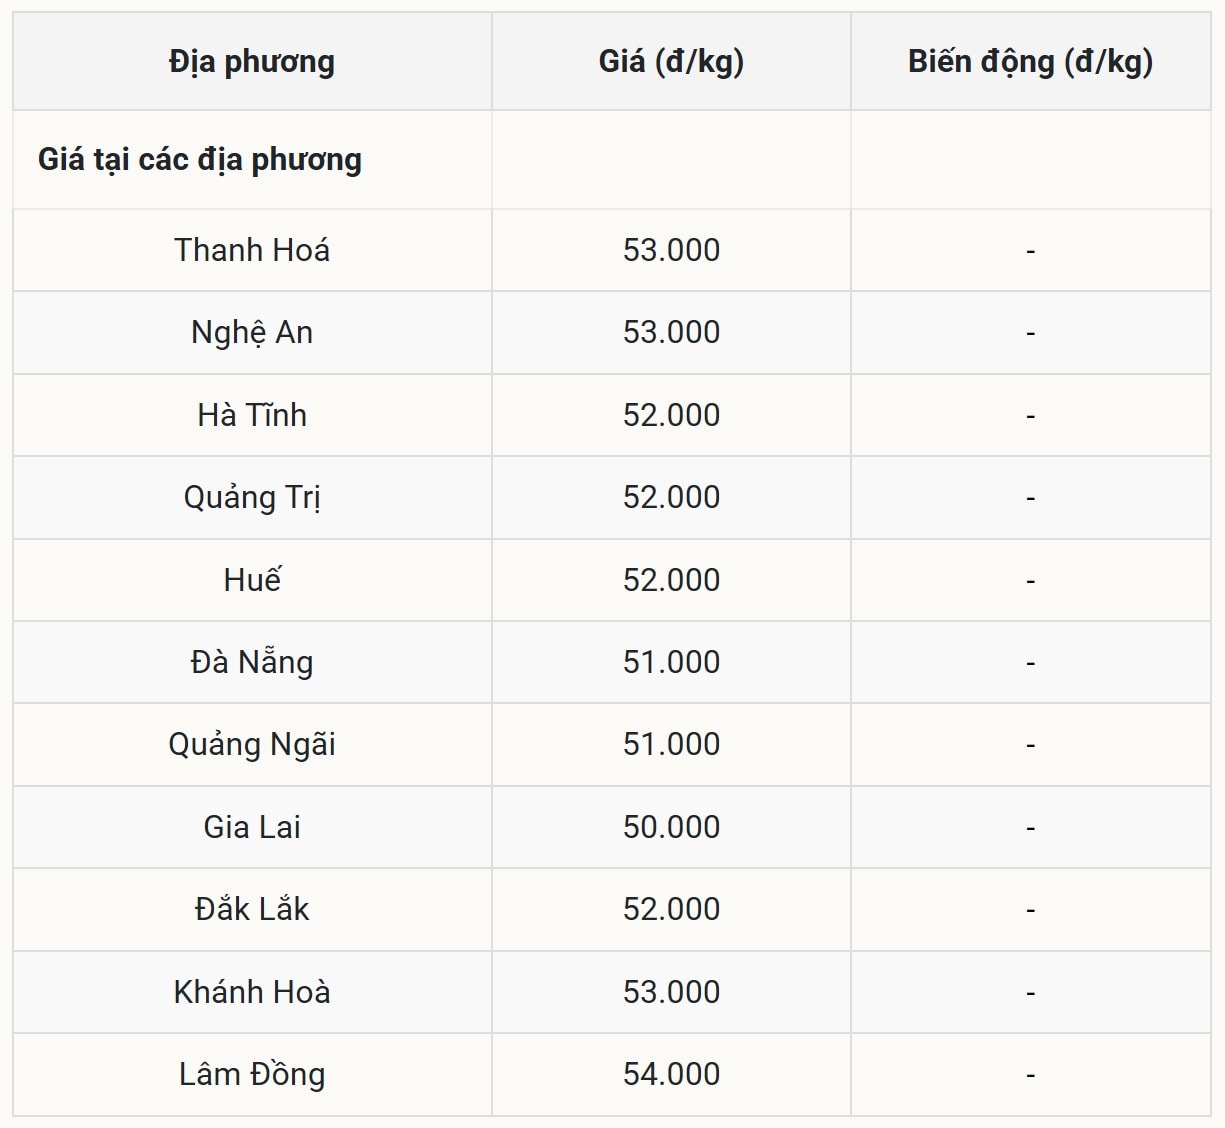The height and width of the screenshot is (1128, 1225).
Task: Select the 'Giá tại các địa phương' row
Action: pyautogui.click(x=200, y=160)
